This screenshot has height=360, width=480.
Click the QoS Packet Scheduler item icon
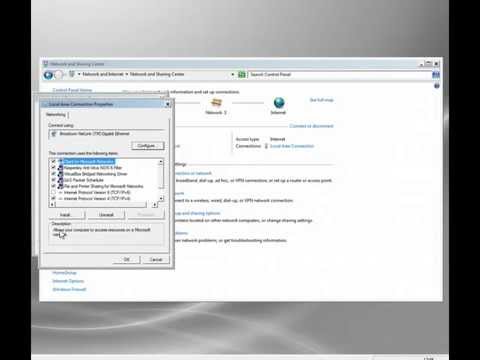pos(60,180)
